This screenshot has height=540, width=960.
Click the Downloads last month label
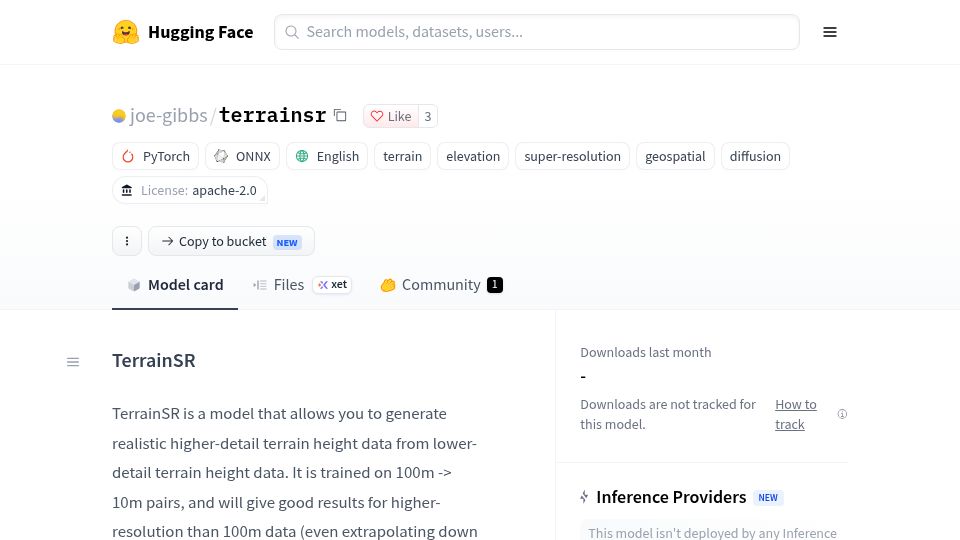click(x=646, y=353)
